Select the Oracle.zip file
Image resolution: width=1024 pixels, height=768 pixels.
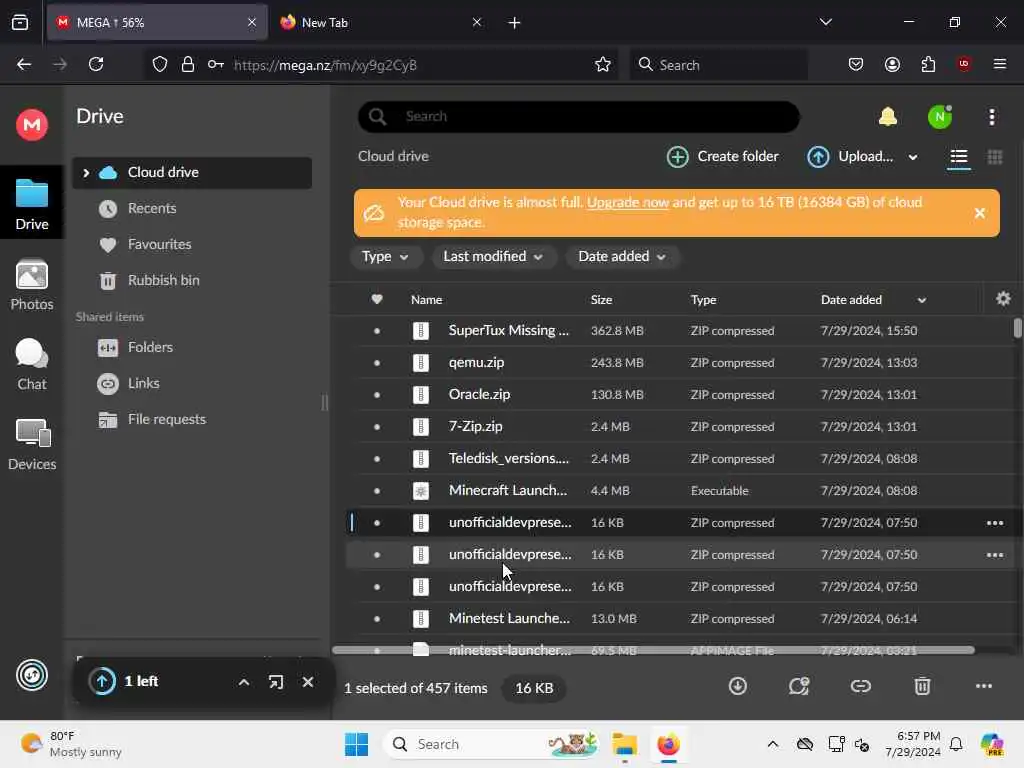tap(679, 394)
